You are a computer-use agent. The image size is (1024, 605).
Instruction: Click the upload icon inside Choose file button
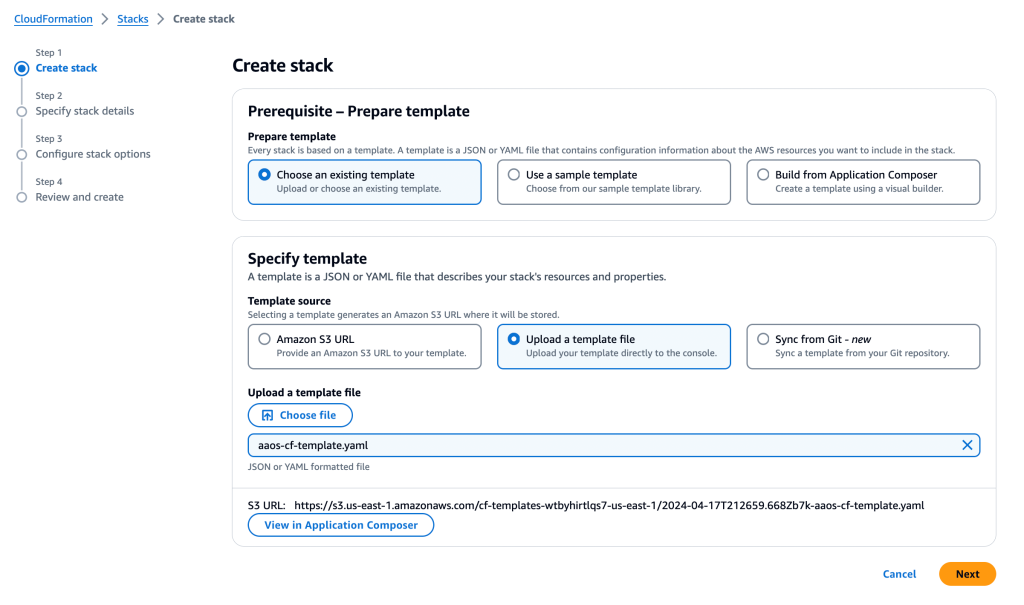[x=266, y=415]
